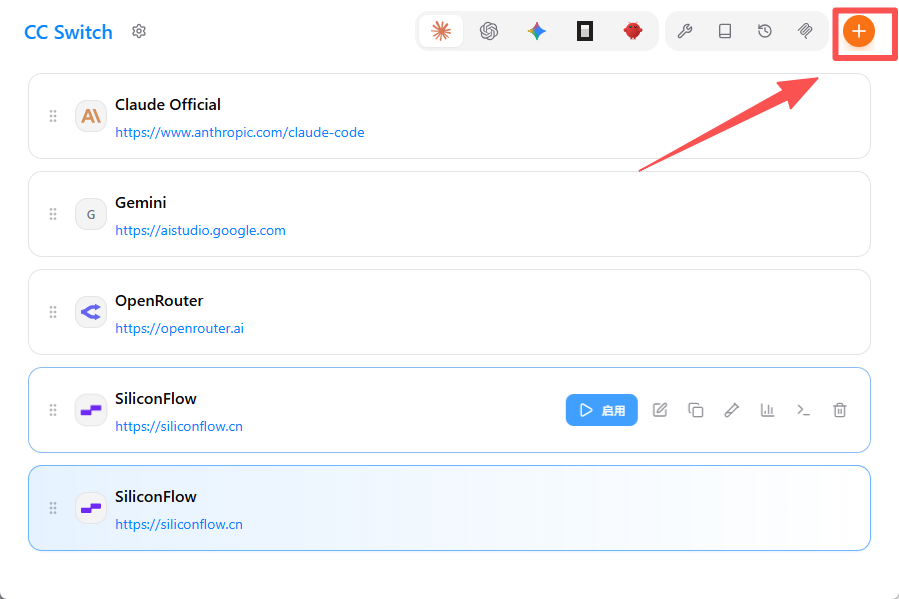Click the OpenRouter logo icon
The image size is (899, 599).
pyautogui.click(x=91, y=312)
